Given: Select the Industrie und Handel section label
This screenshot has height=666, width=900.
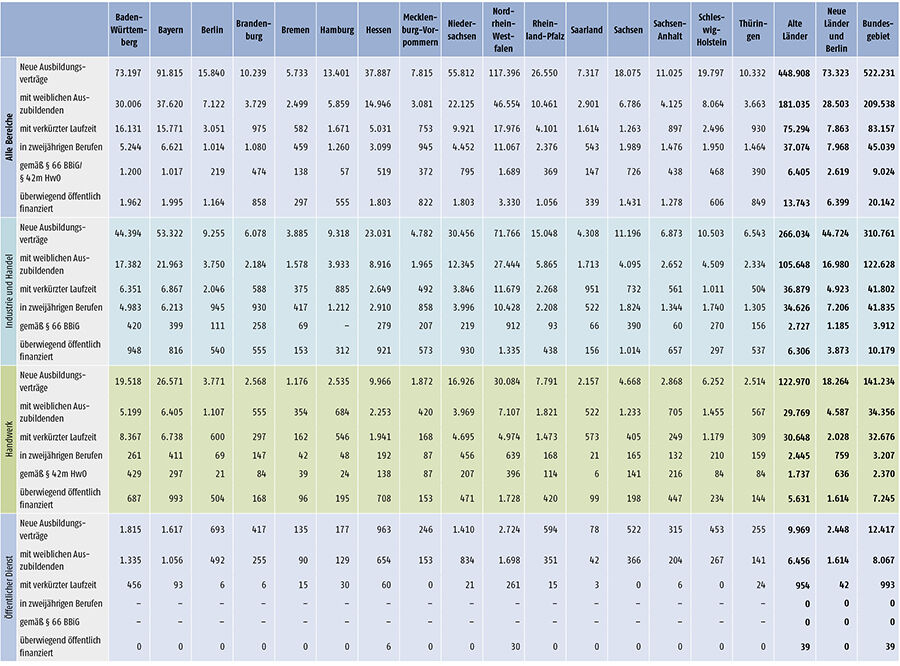Looking at the screenshot, I should tap(10, 292).
